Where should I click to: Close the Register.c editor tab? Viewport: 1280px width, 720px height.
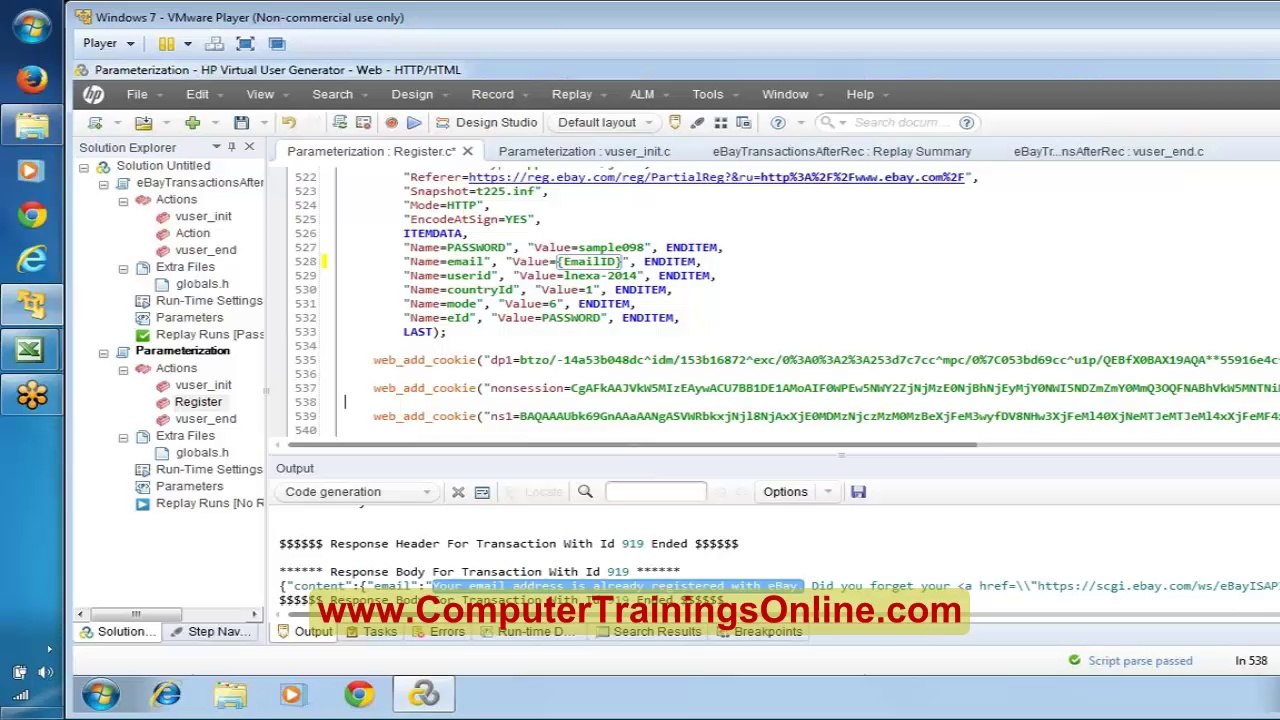[467, 151]
